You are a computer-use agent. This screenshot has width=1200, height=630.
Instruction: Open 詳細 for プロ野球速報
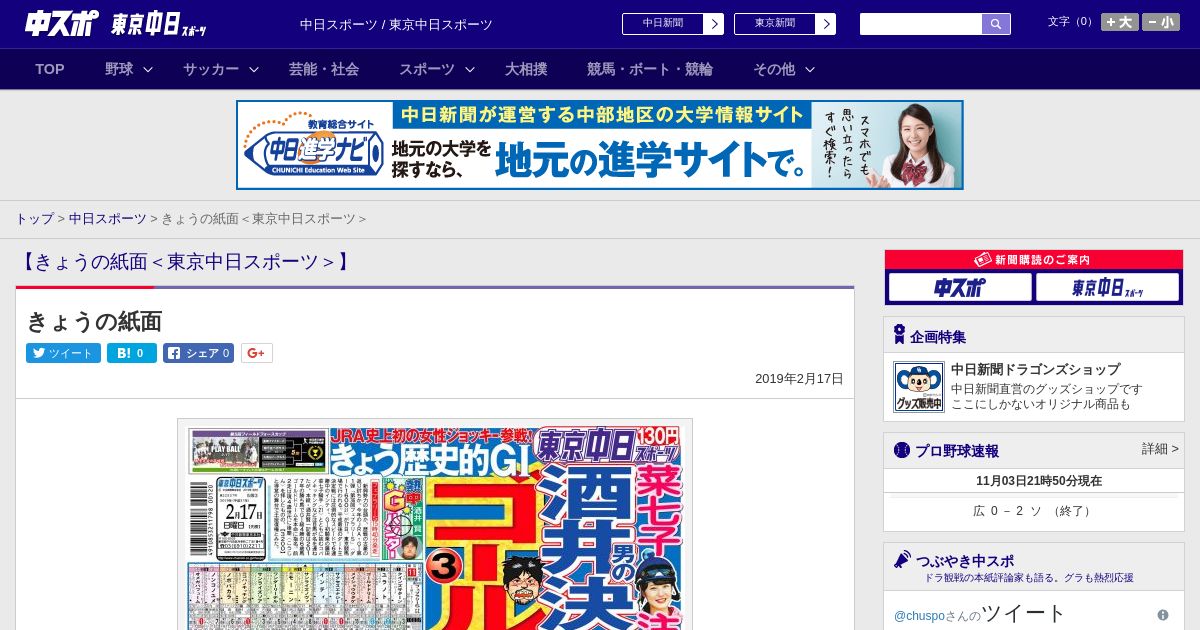coord(1160,449)
